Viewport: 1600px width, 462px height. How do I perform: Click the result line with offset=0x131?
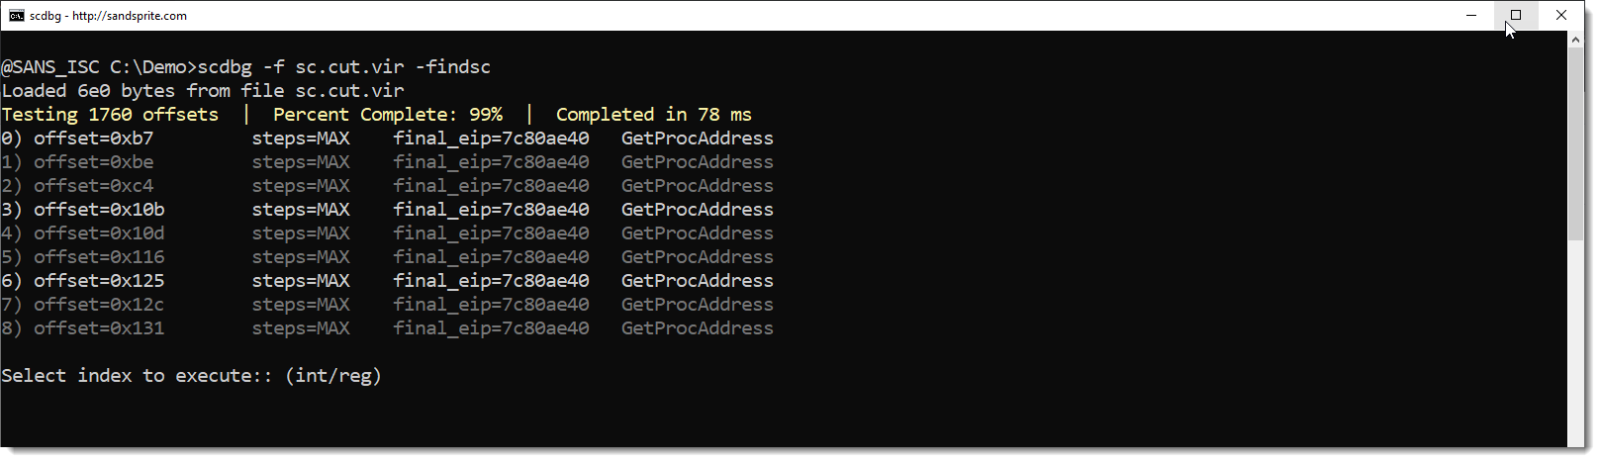387,328
